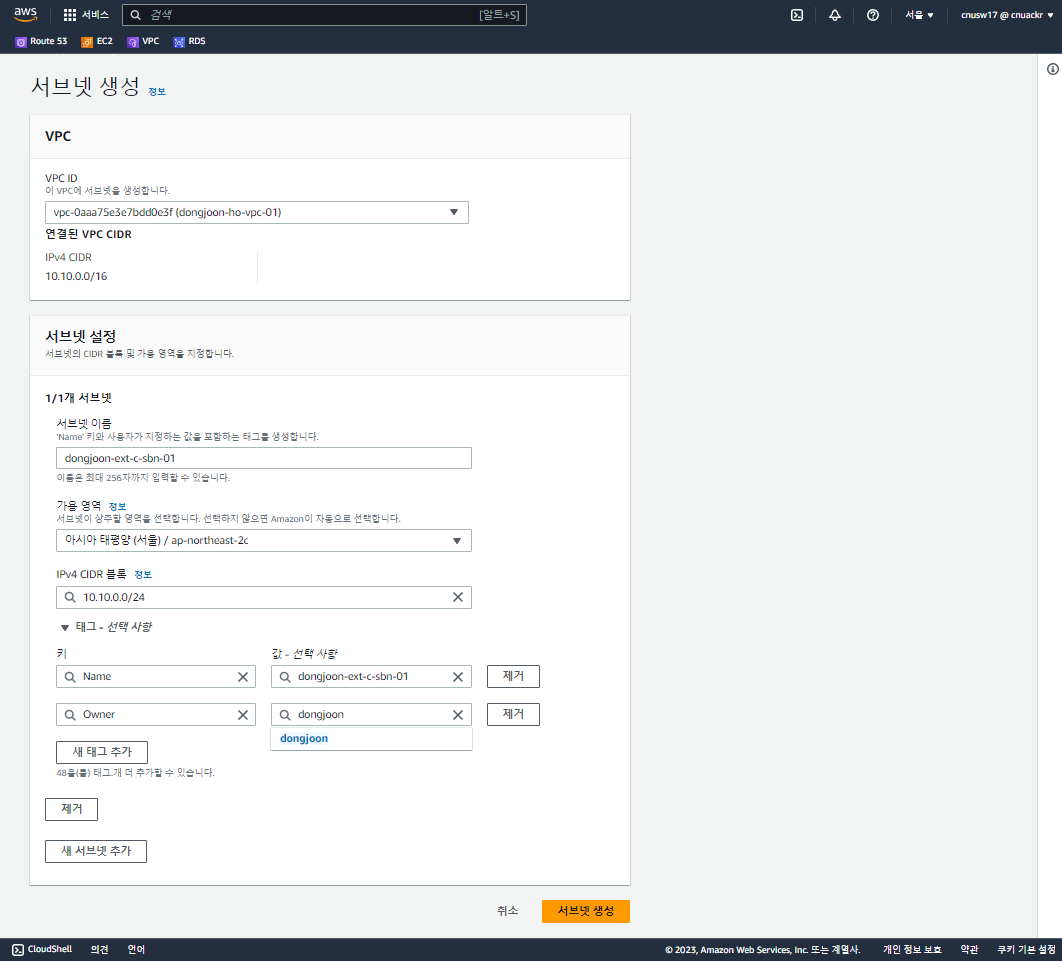
Task: Open the RDS shortcut
Action: pos(190,41)
